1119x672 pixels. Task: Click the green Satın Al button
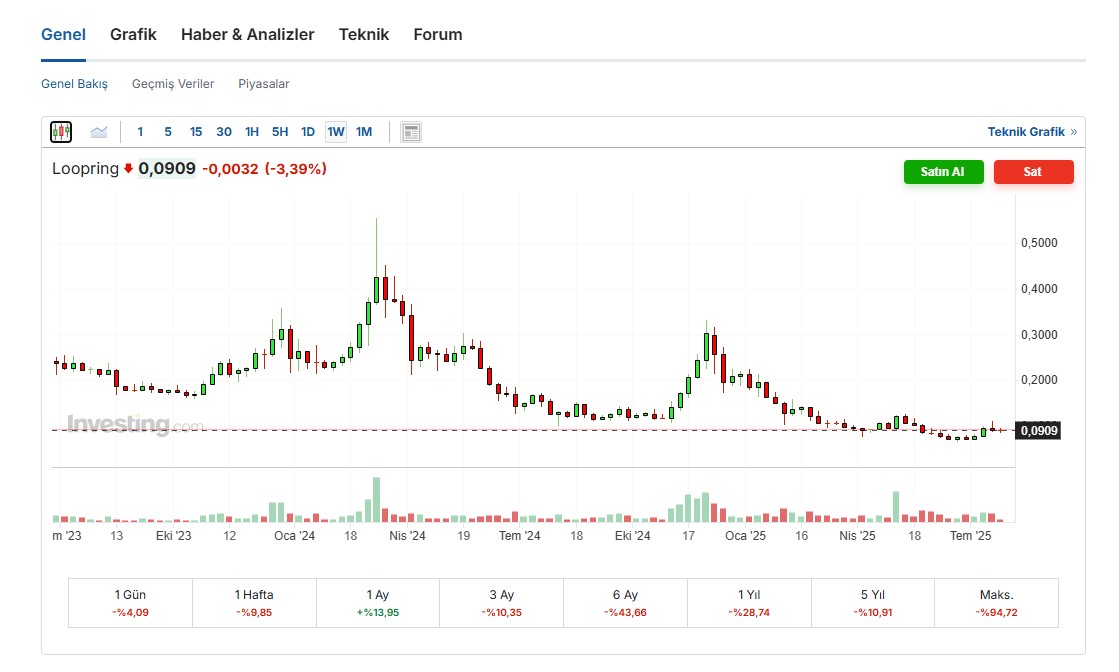click(943, 172)
